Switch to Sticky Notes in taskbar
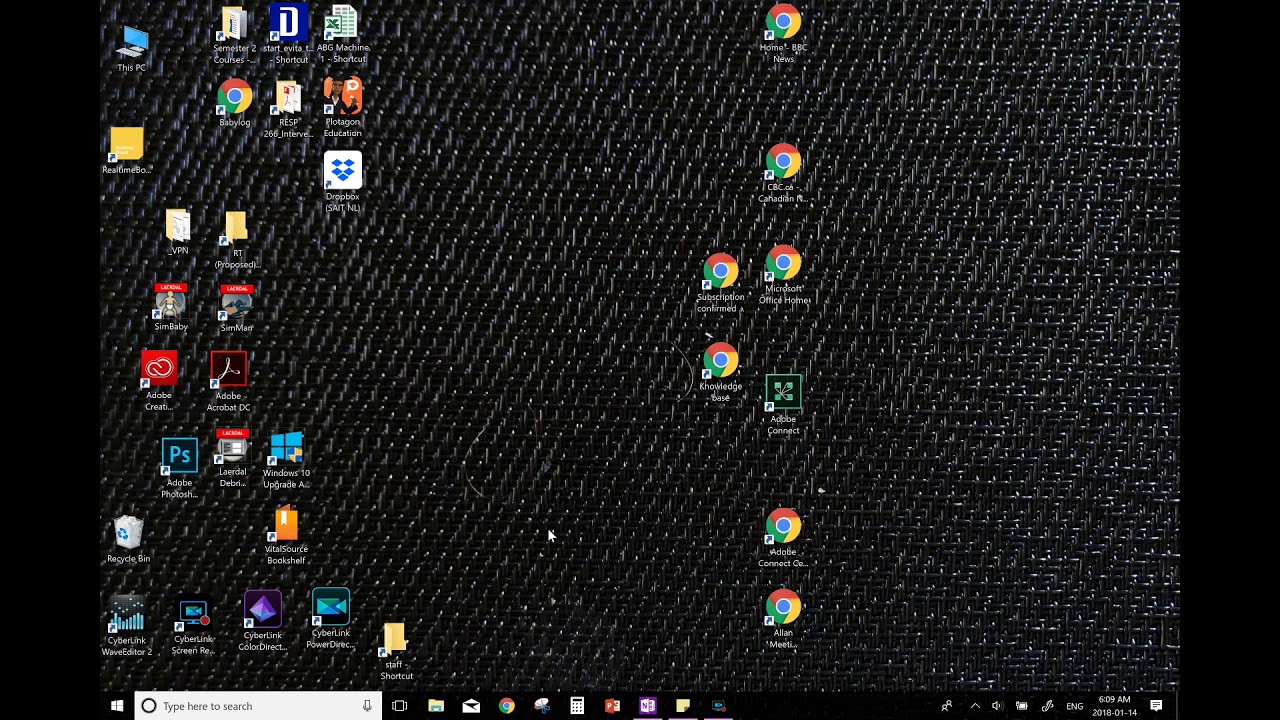1280x720 pixels. (x=683, y=706)
